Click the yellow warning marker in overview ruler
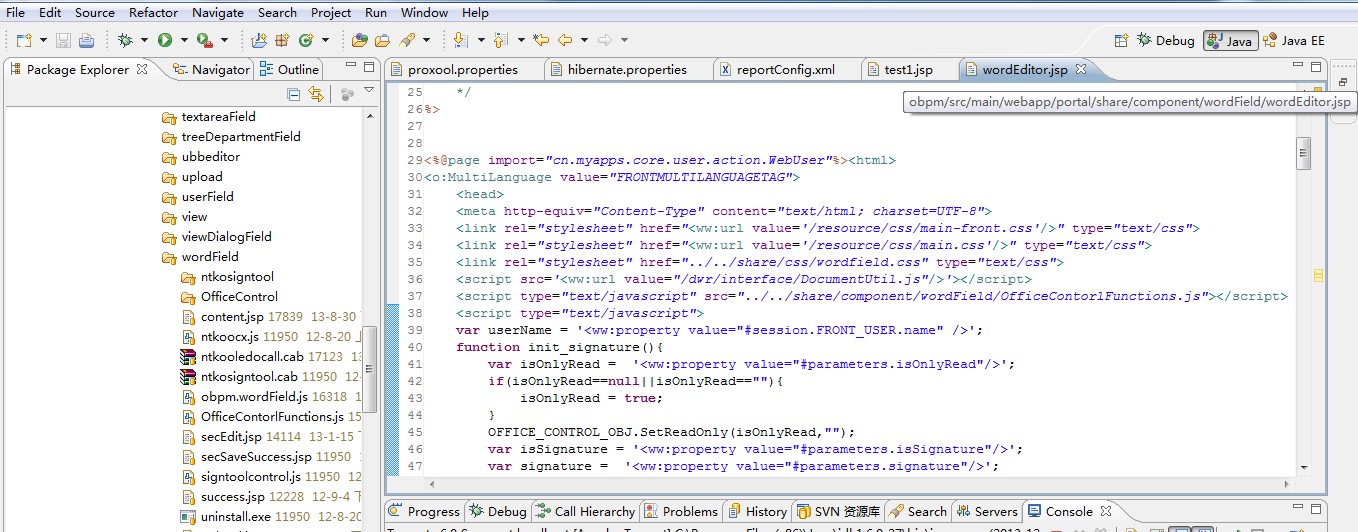Image resolution: width=1358 pixels, height=532 pixels. point(1318,275)
